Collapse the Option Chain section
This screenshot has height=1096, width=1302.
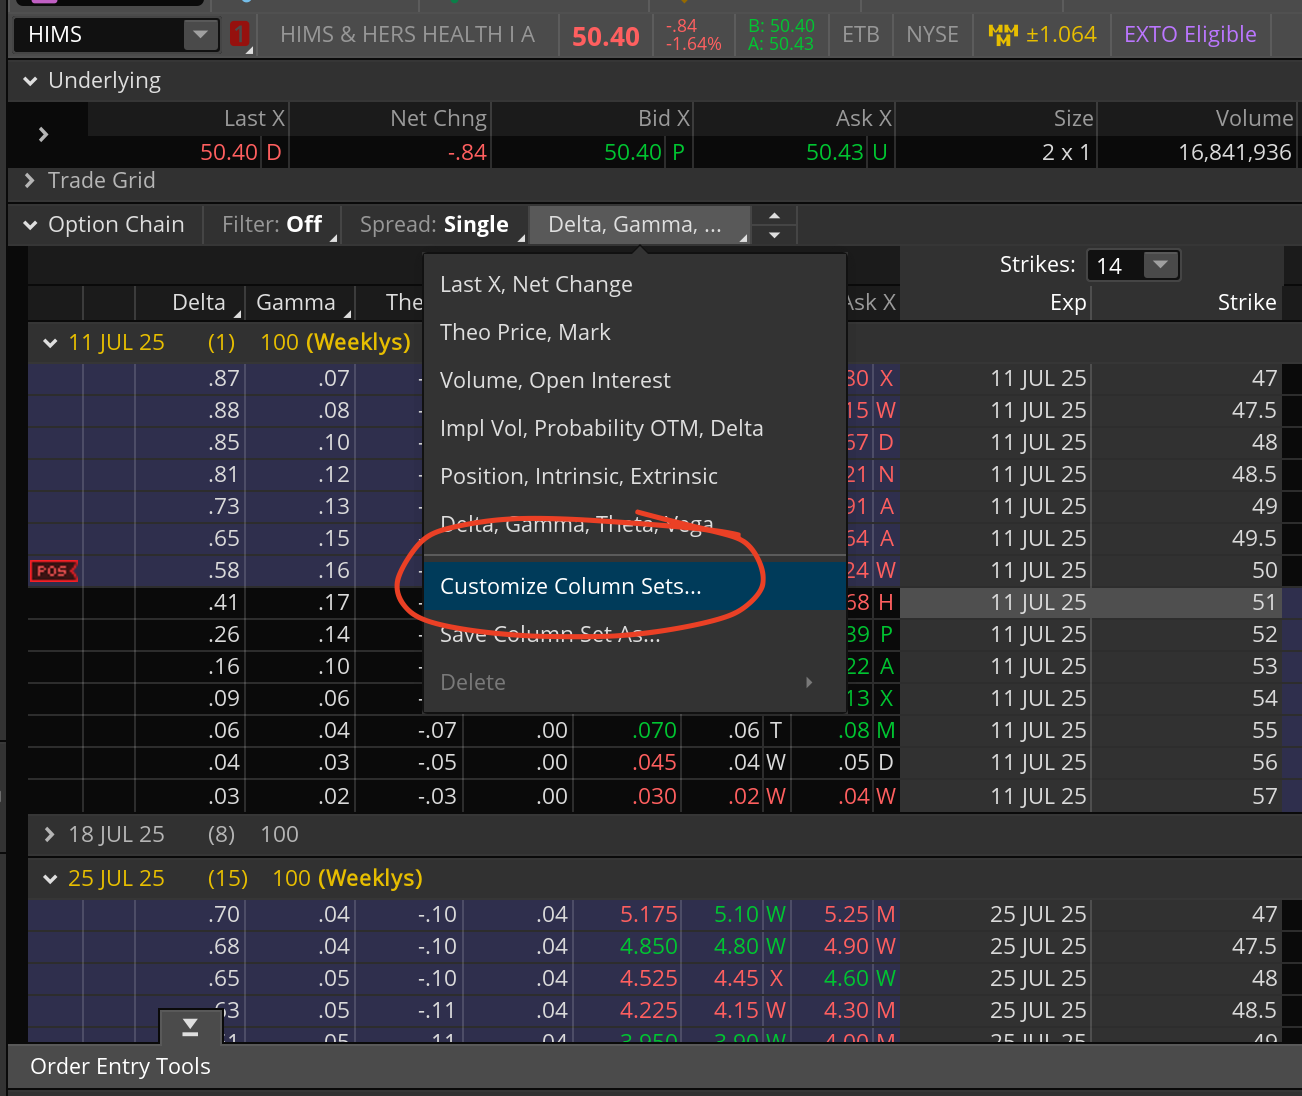coord(30,225)
